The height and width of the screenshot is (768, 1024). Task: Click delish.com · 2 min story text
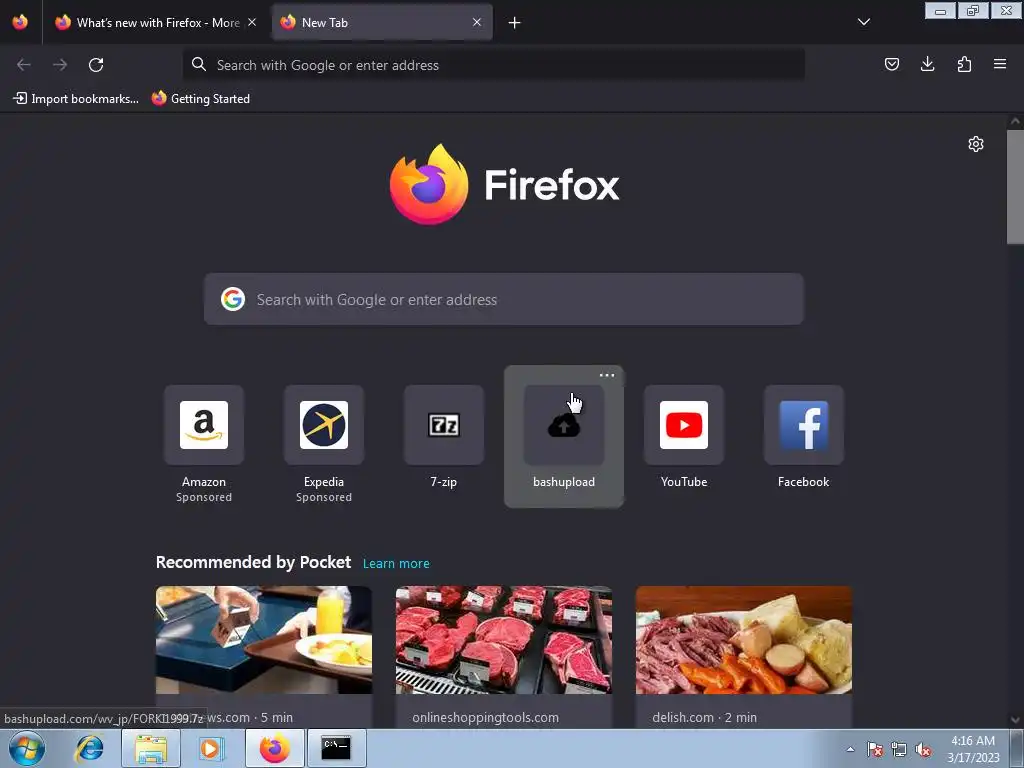click(x=704, y=718)
